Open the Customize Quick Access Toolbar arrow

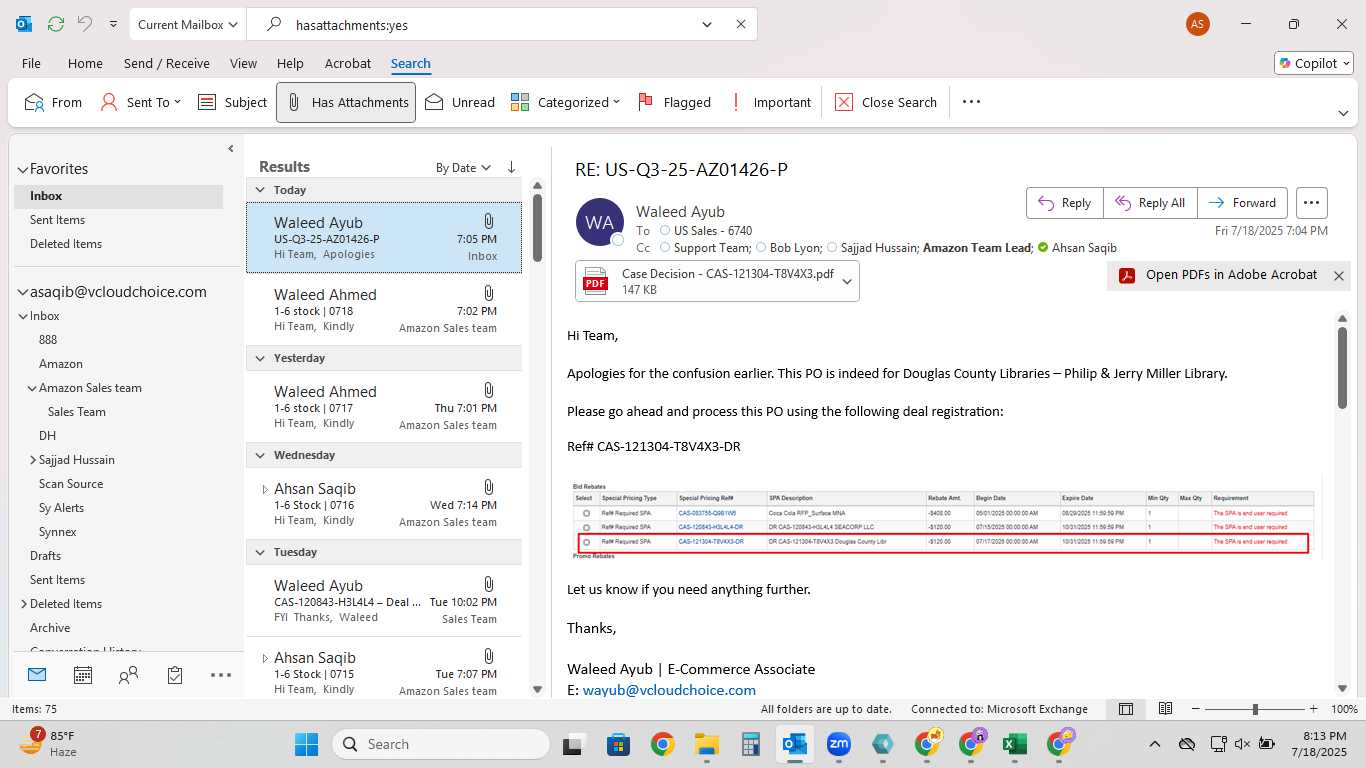(x=113, y=24)
